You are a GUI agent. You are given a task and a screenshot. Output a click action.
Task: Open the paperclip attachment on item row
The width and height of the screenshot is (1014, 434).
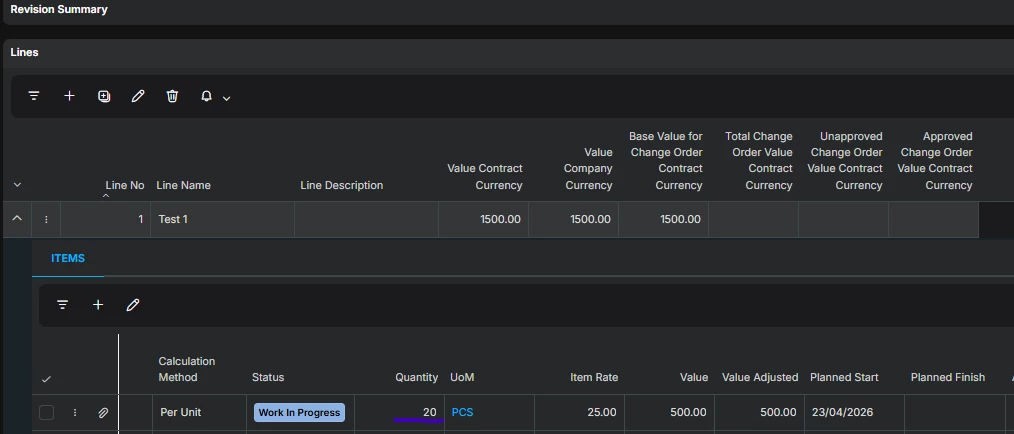pyautogui.click(x=103, y=412)
